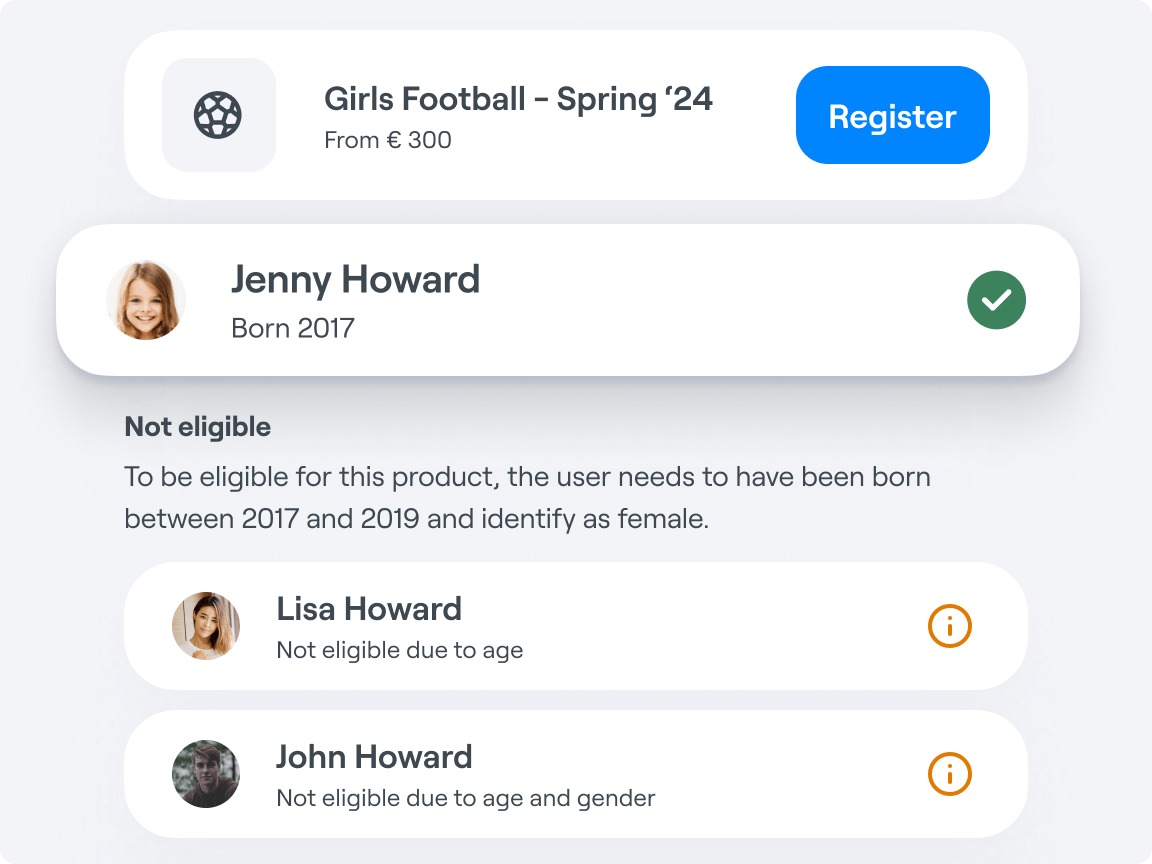Image resolution: width=1152 pixels, height=864 pixels.
Task: Click the John Howard name
Action: click(x=374, y=757)
